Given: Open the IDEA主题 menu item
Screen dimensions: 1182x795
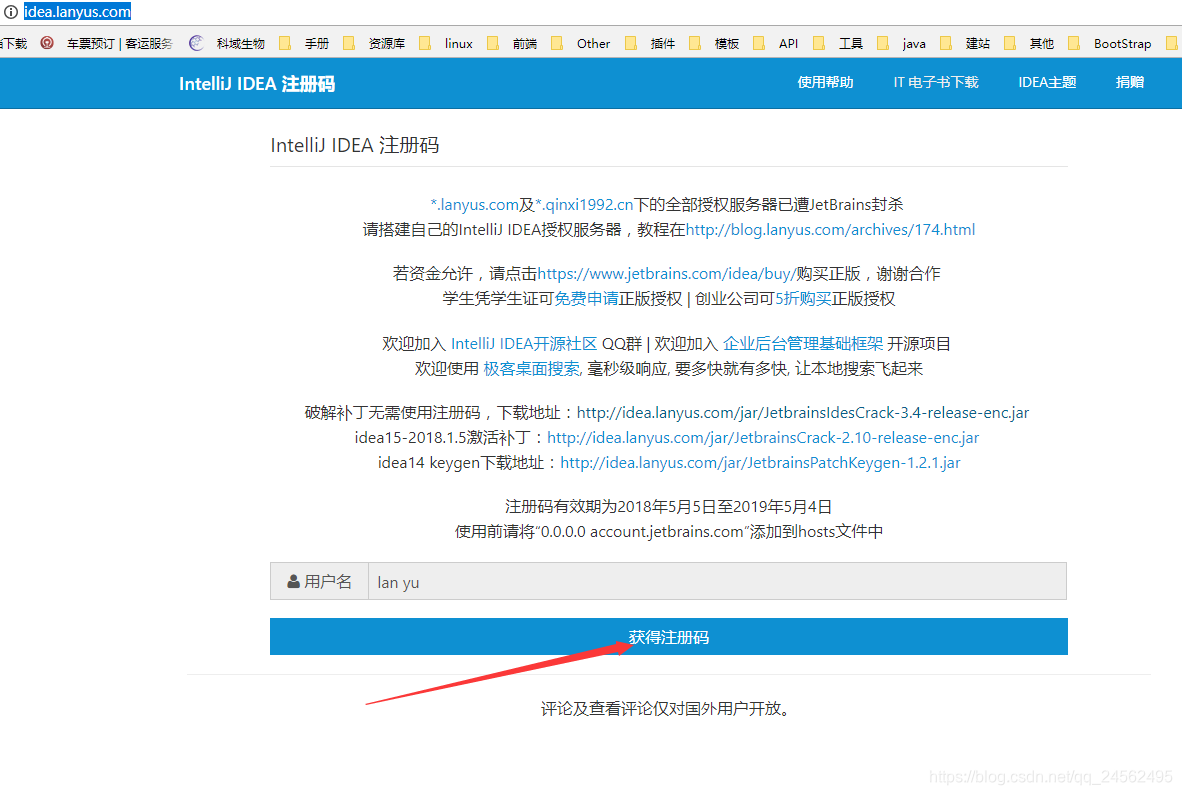Looking at the screenshot, I should [x=1047, y=82].
